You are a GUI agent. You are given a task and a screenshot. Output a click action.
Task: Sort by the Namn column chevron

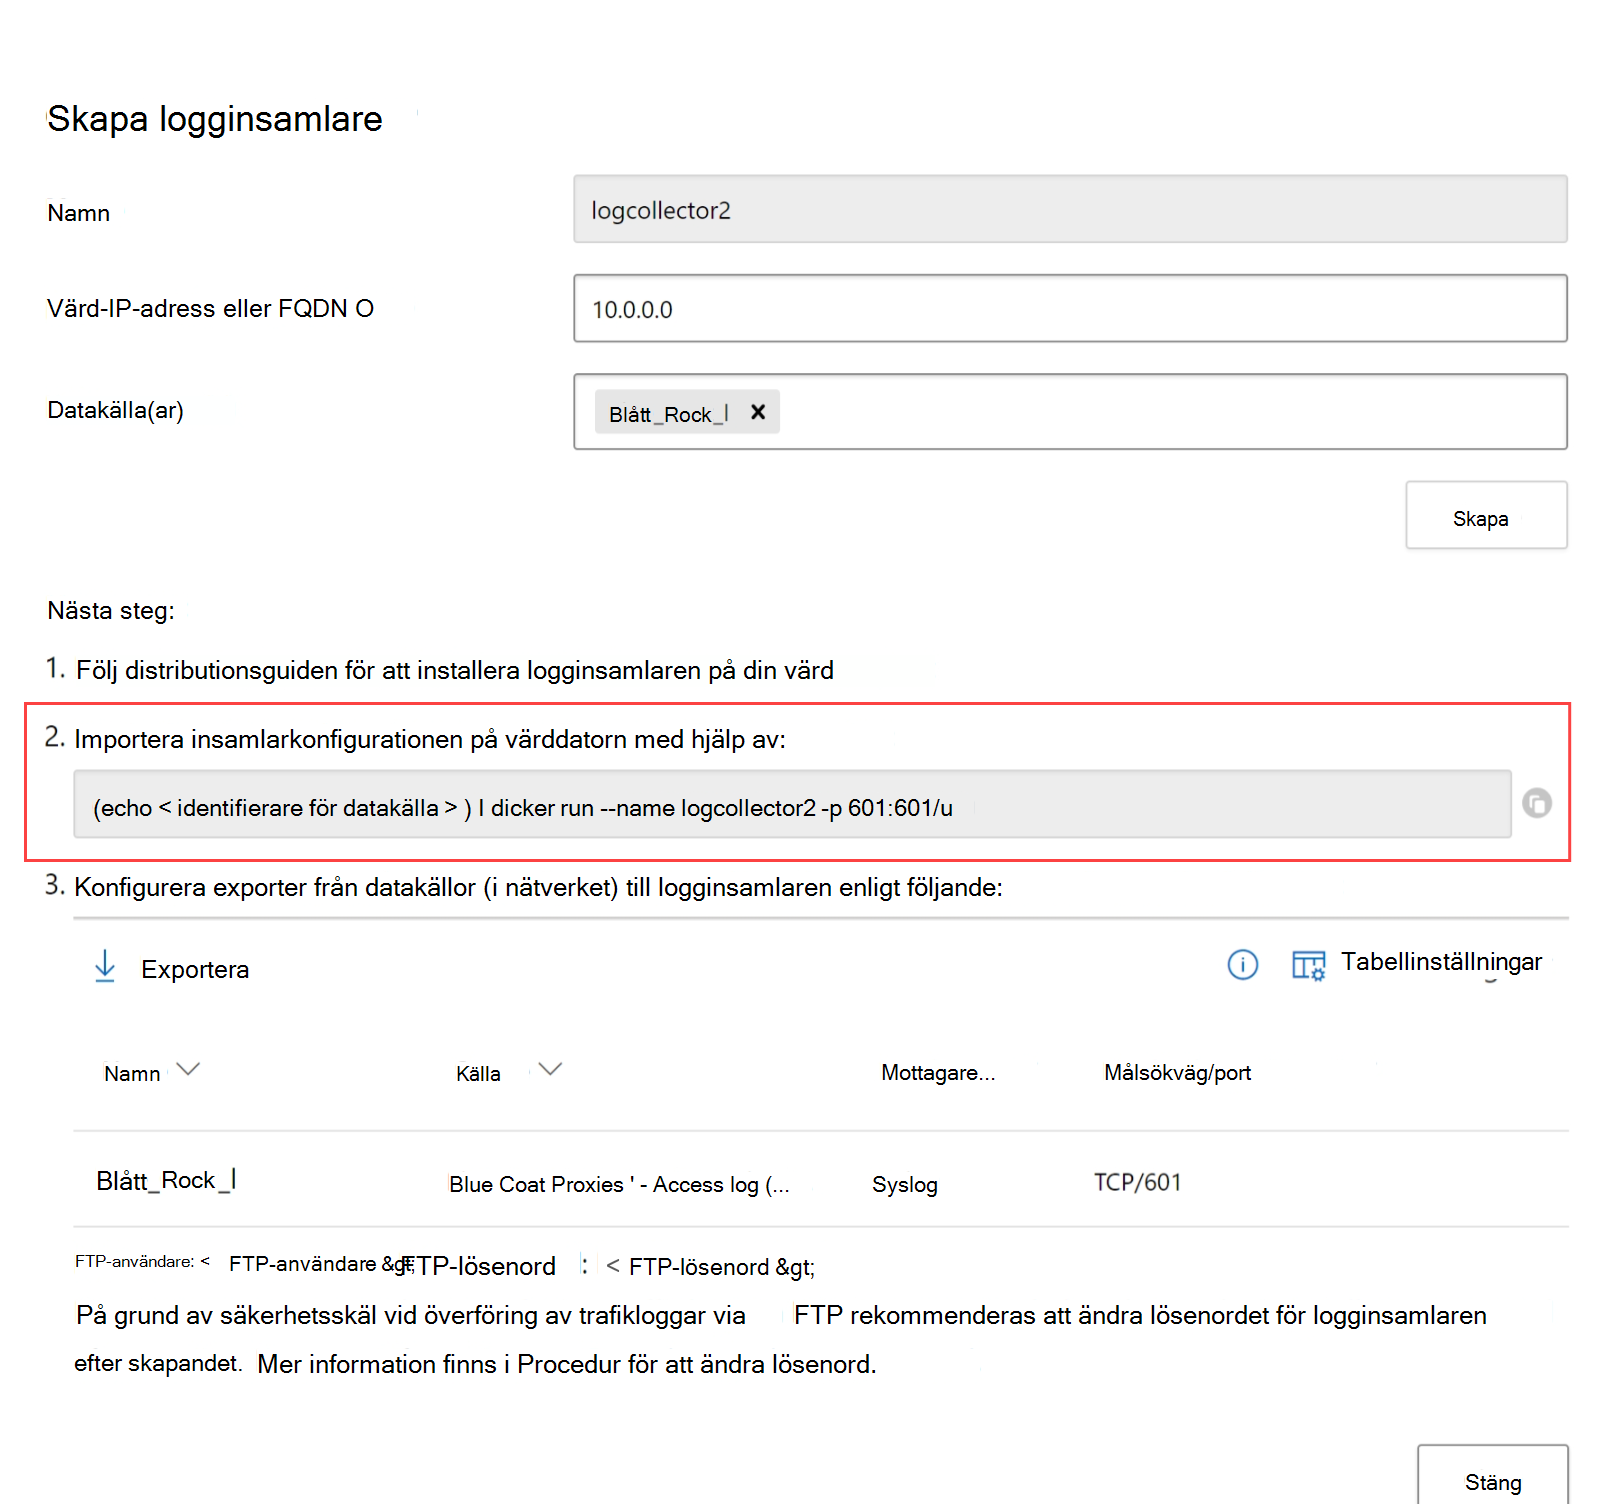tap(188, 1070)
